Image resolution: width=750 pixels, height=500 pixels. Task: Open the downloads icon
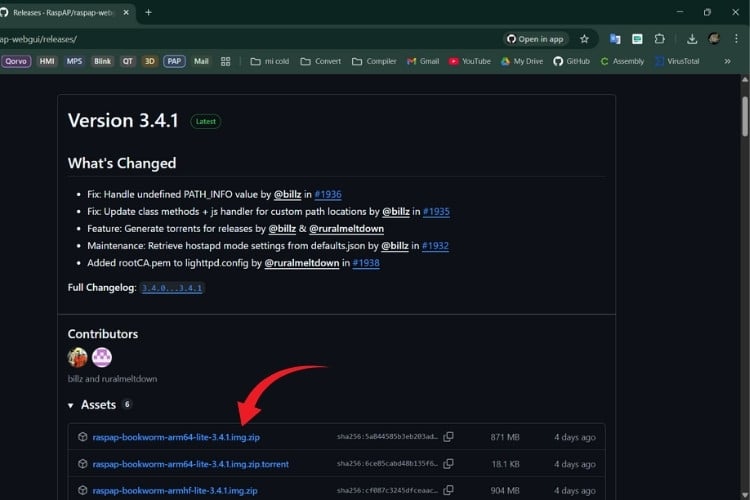pyautogui.click(x=692, y=39)
